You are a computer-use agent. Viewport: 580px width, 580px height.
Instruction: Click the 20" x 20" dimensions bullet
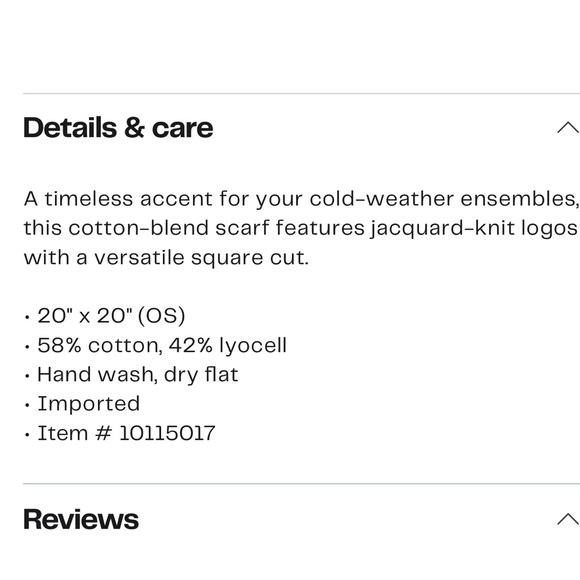[x=111, y=316]
